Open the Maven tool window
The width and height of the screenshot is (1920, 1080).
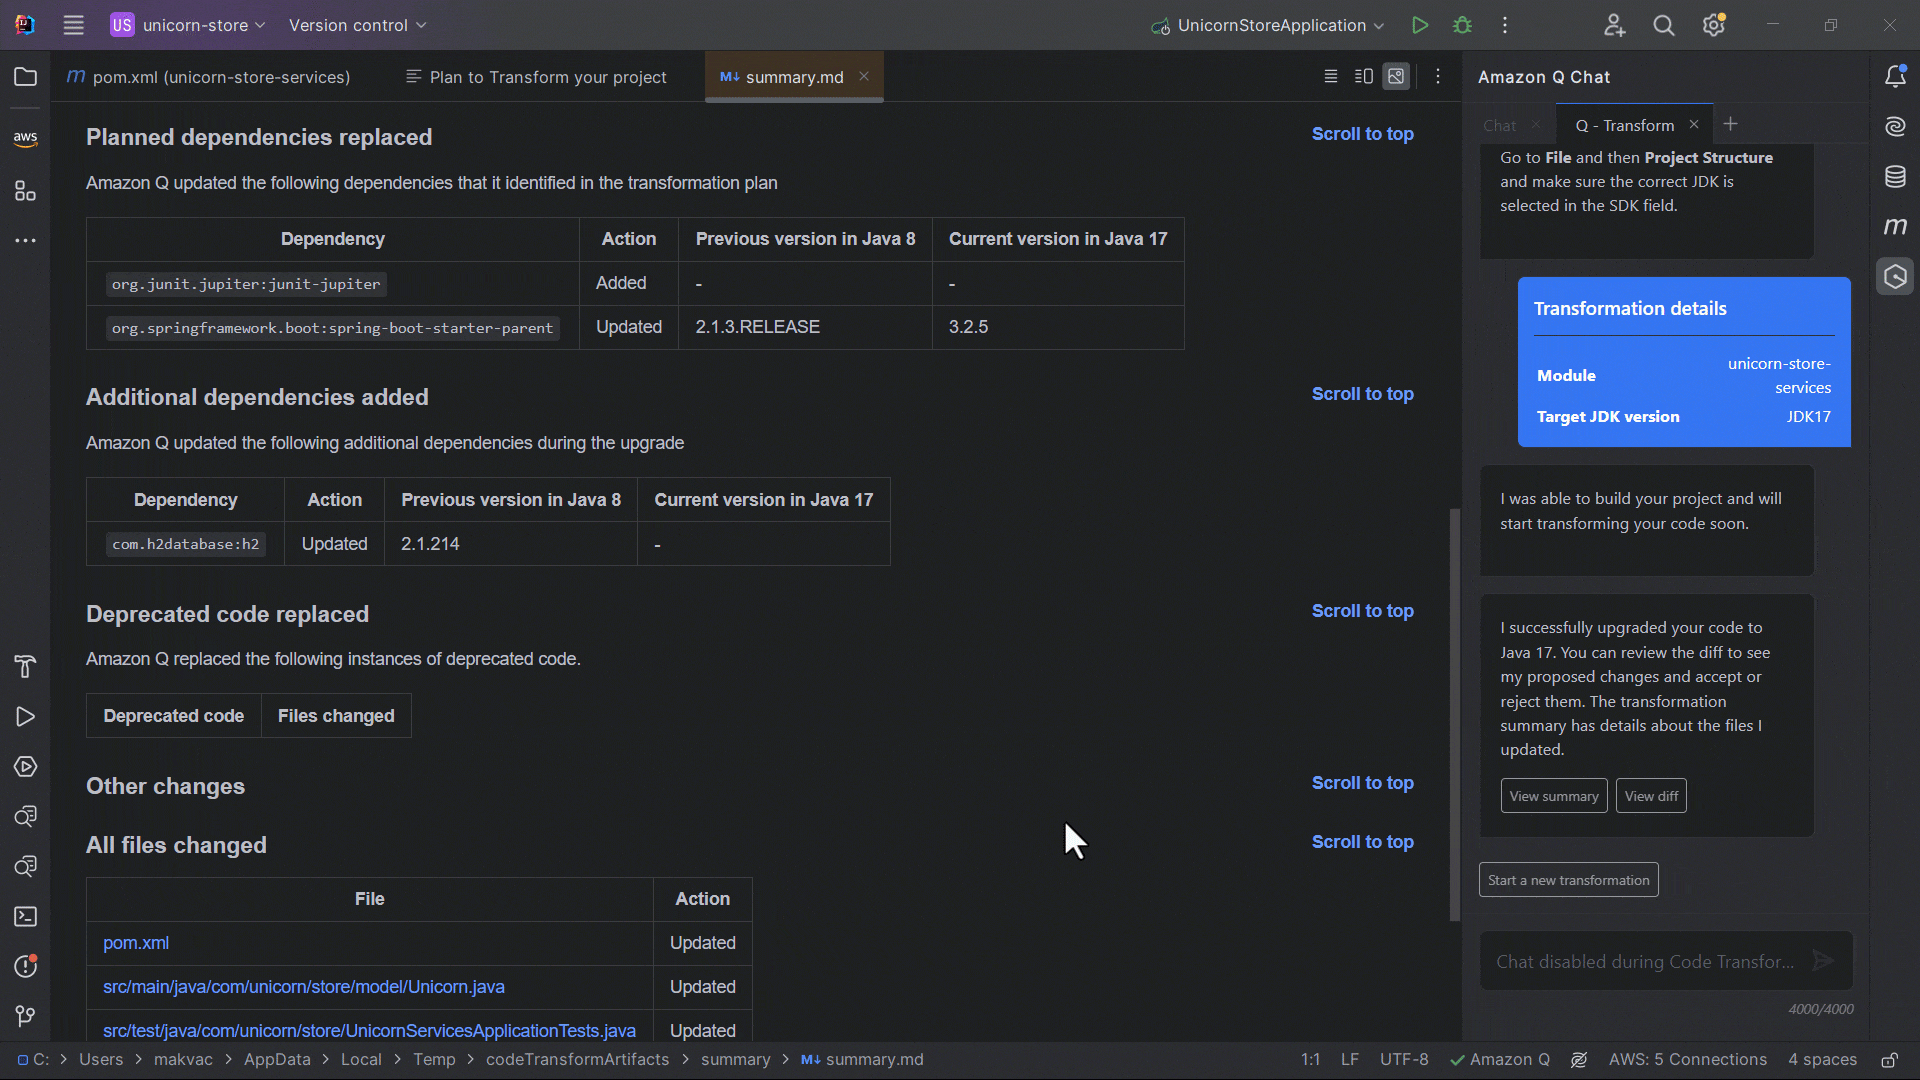(1896, 226)
